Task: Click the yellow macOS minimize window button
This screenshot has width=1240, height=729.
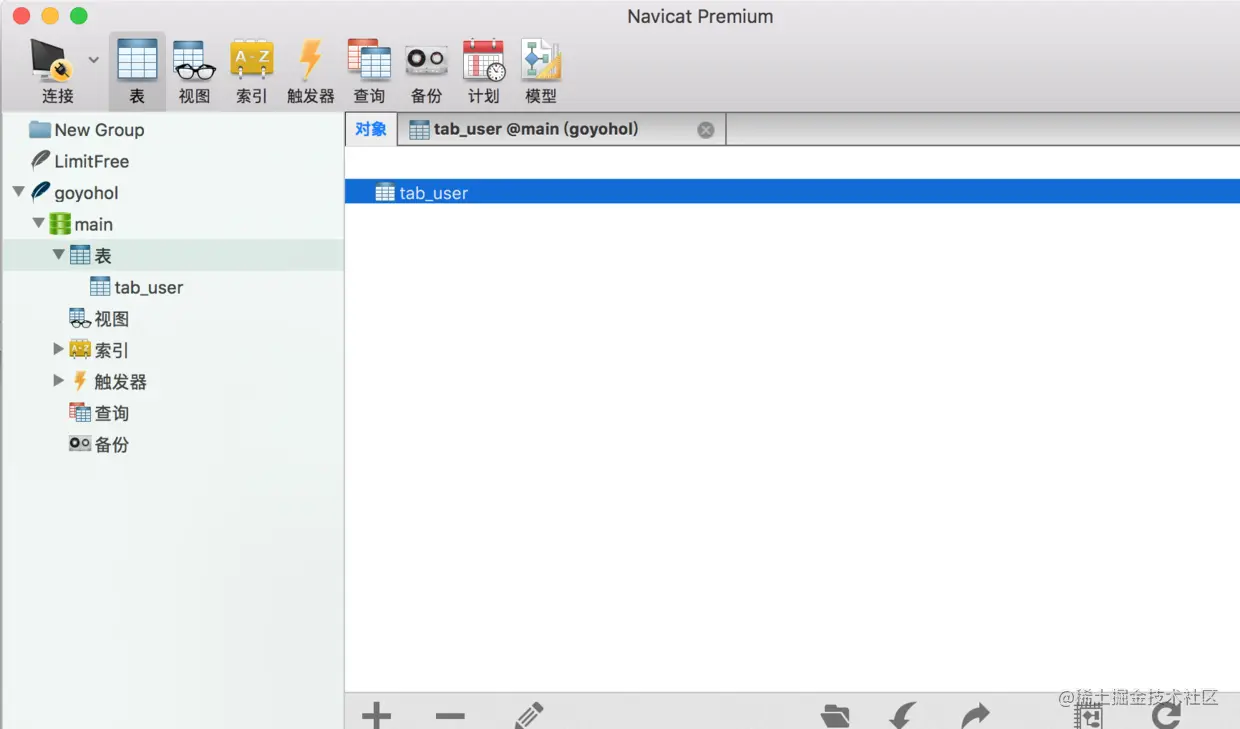Action: pos(50,16)
